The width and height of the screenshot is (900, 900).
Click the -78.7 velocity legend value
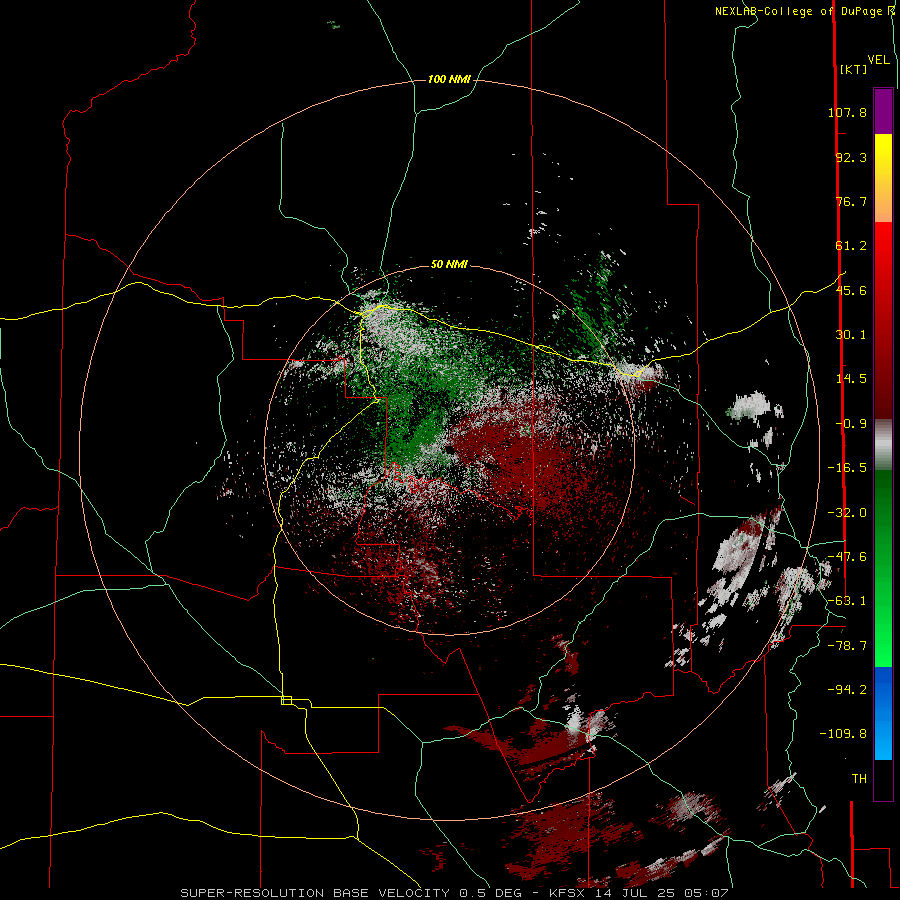847,646
